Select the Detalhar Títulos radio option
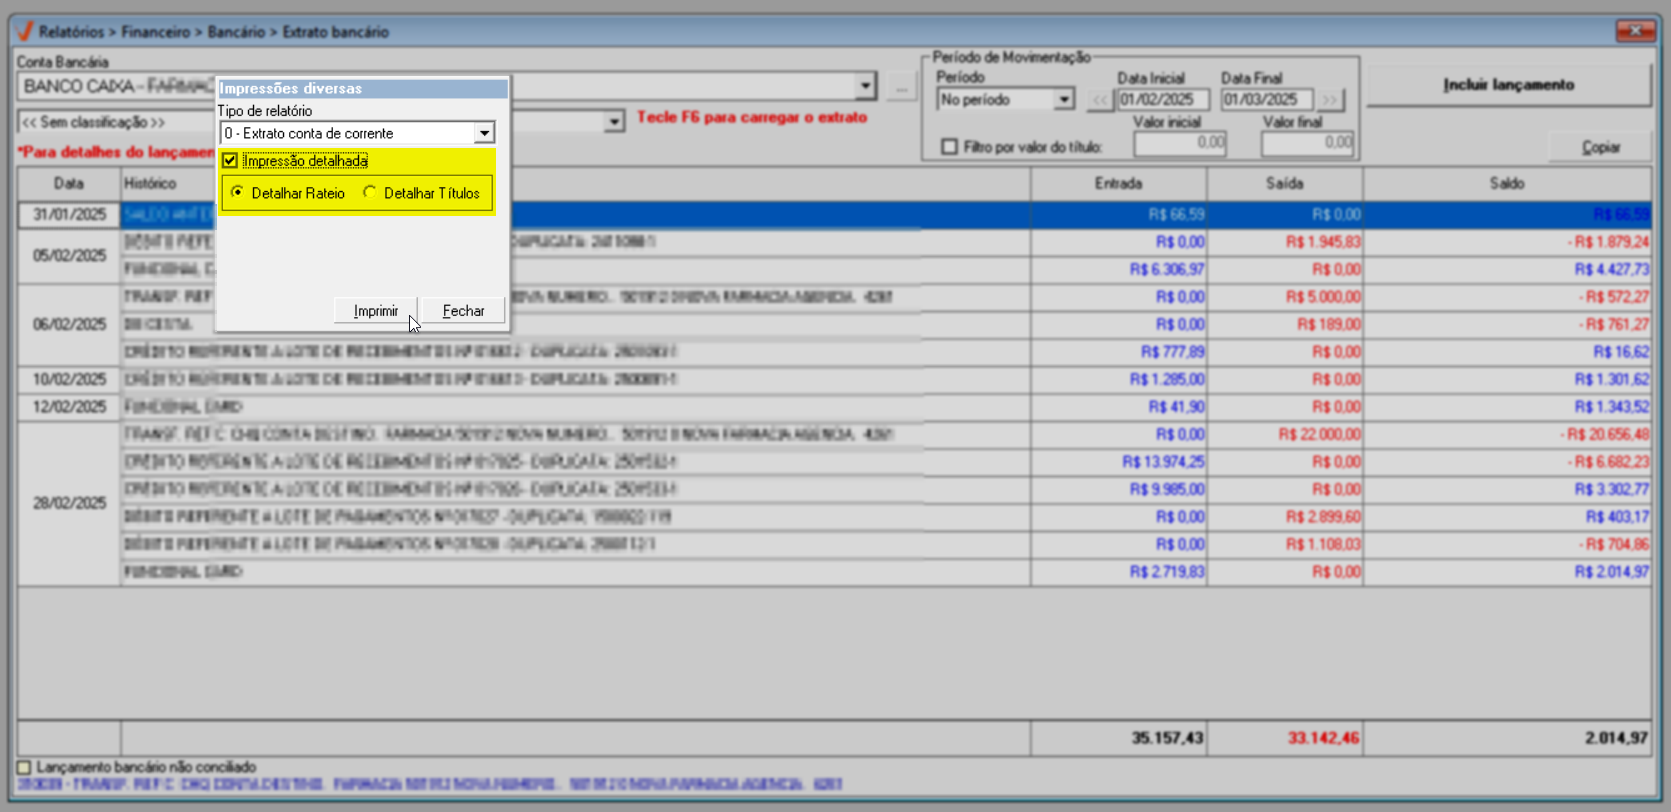 371,193
